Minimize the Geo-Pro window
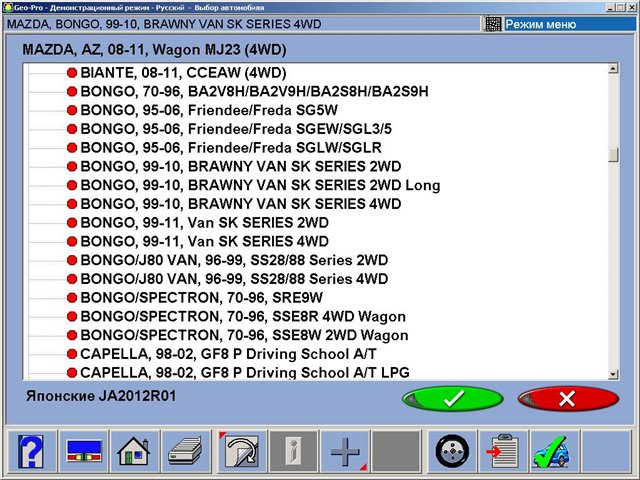The height and width of the screenshot is (480, 640). point(611,7)
